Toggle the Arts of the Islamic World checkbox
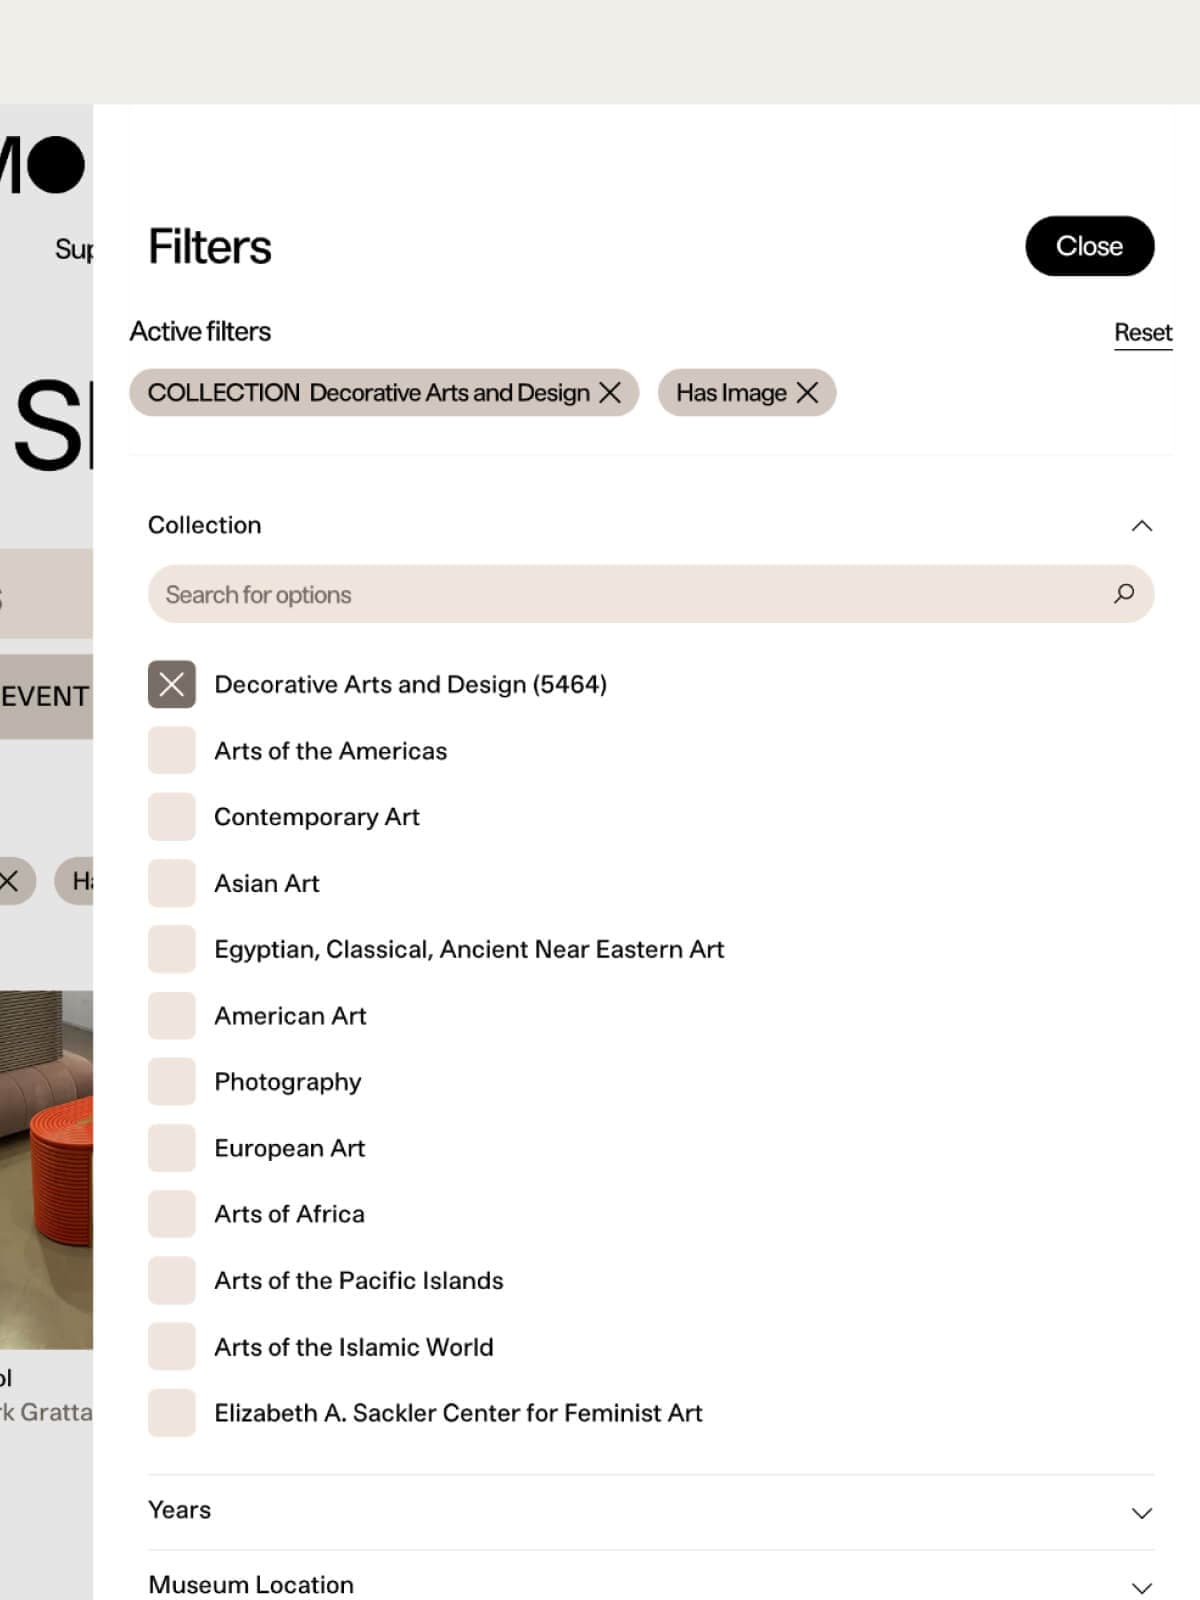The width and height of the screenshot is (1200, 1600). click(x=172, y=1347)
